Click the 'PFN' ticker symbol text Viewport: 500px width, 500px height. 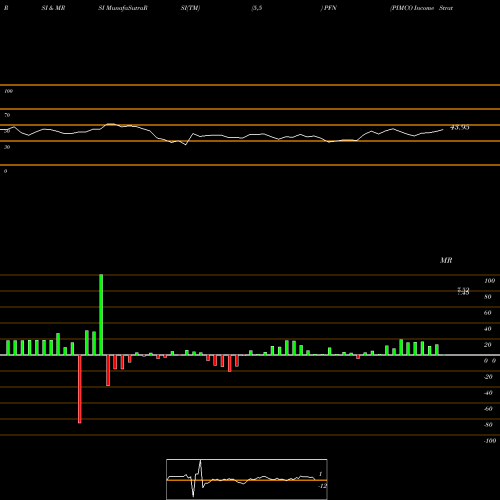[330, 8]
